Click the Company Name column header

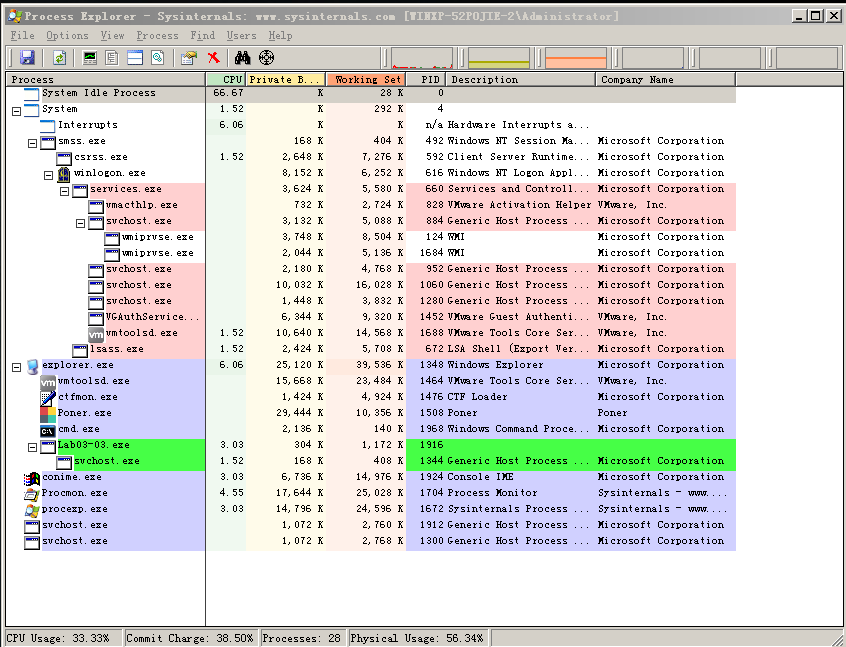point(665,79)
